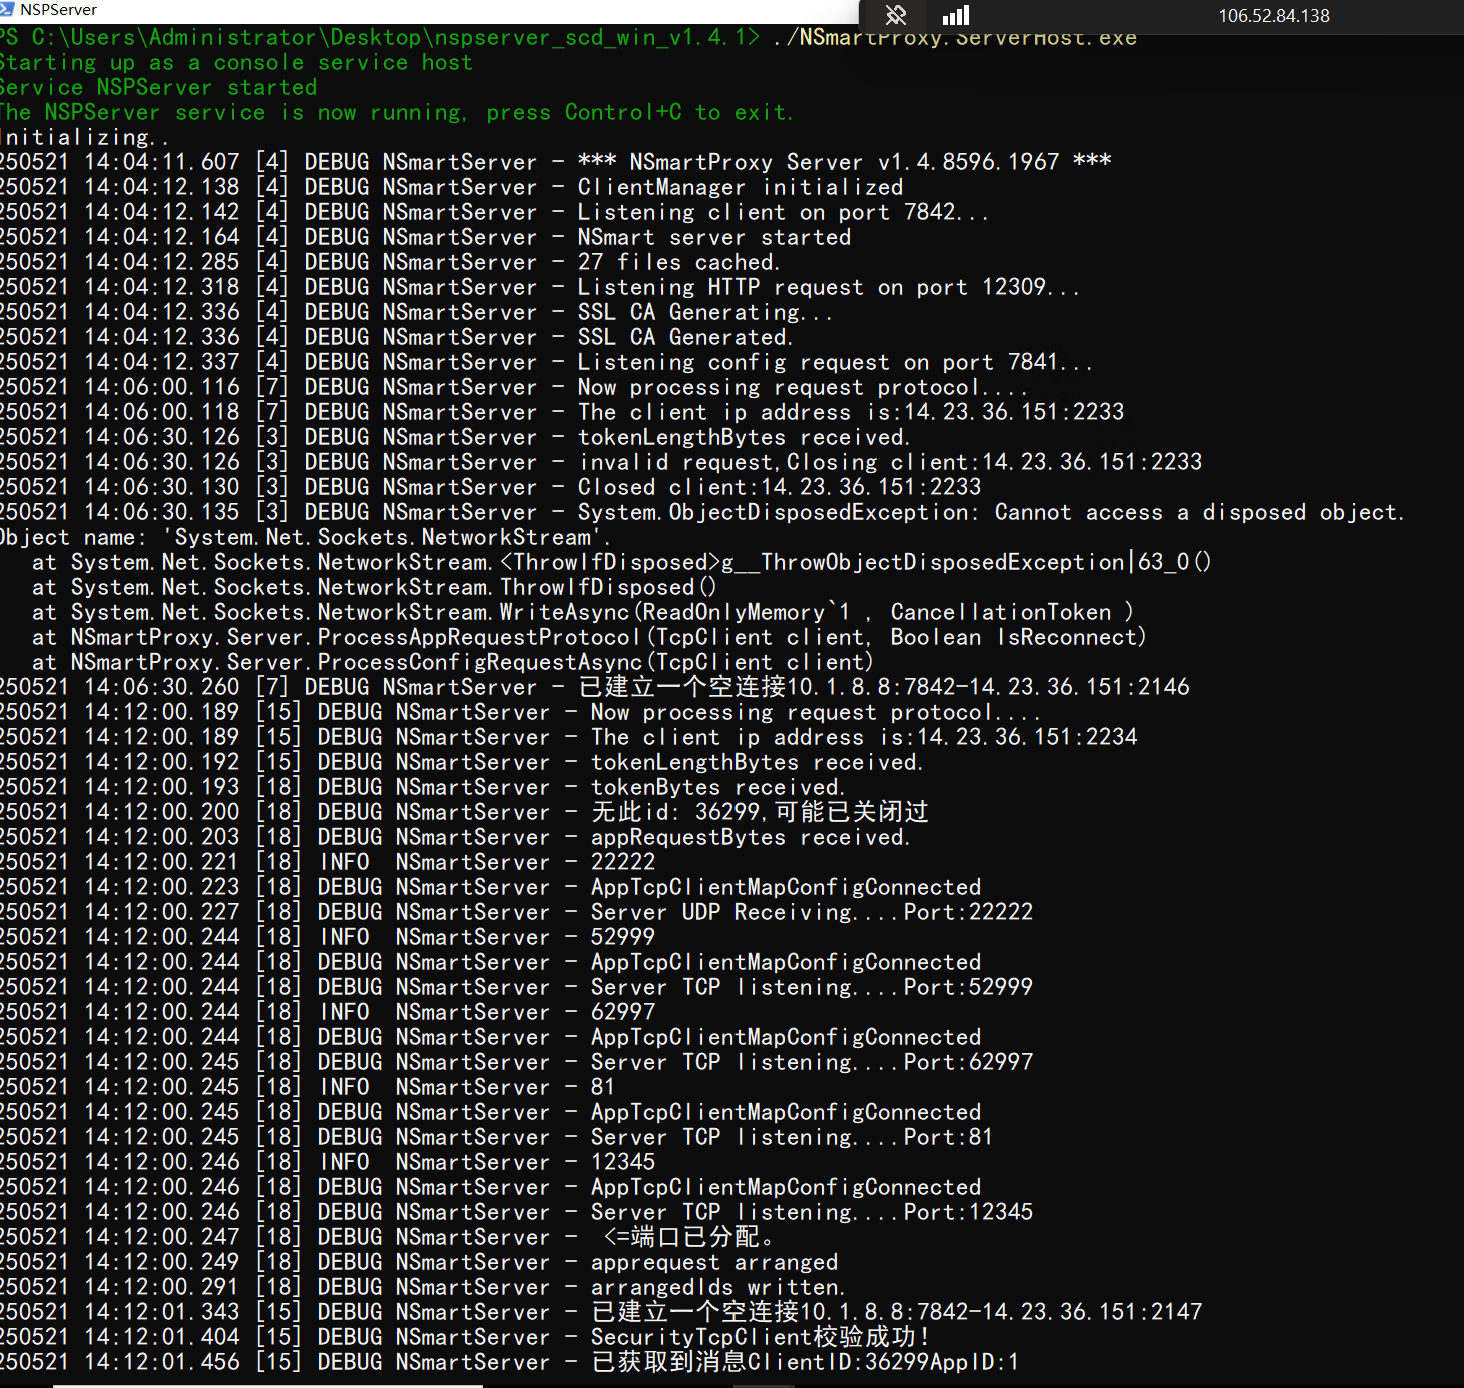The width and height of the screenshot is (1464, 1388).
Task: Click the INFO entry showing 12345
Action: click(x=328, y=1163)
